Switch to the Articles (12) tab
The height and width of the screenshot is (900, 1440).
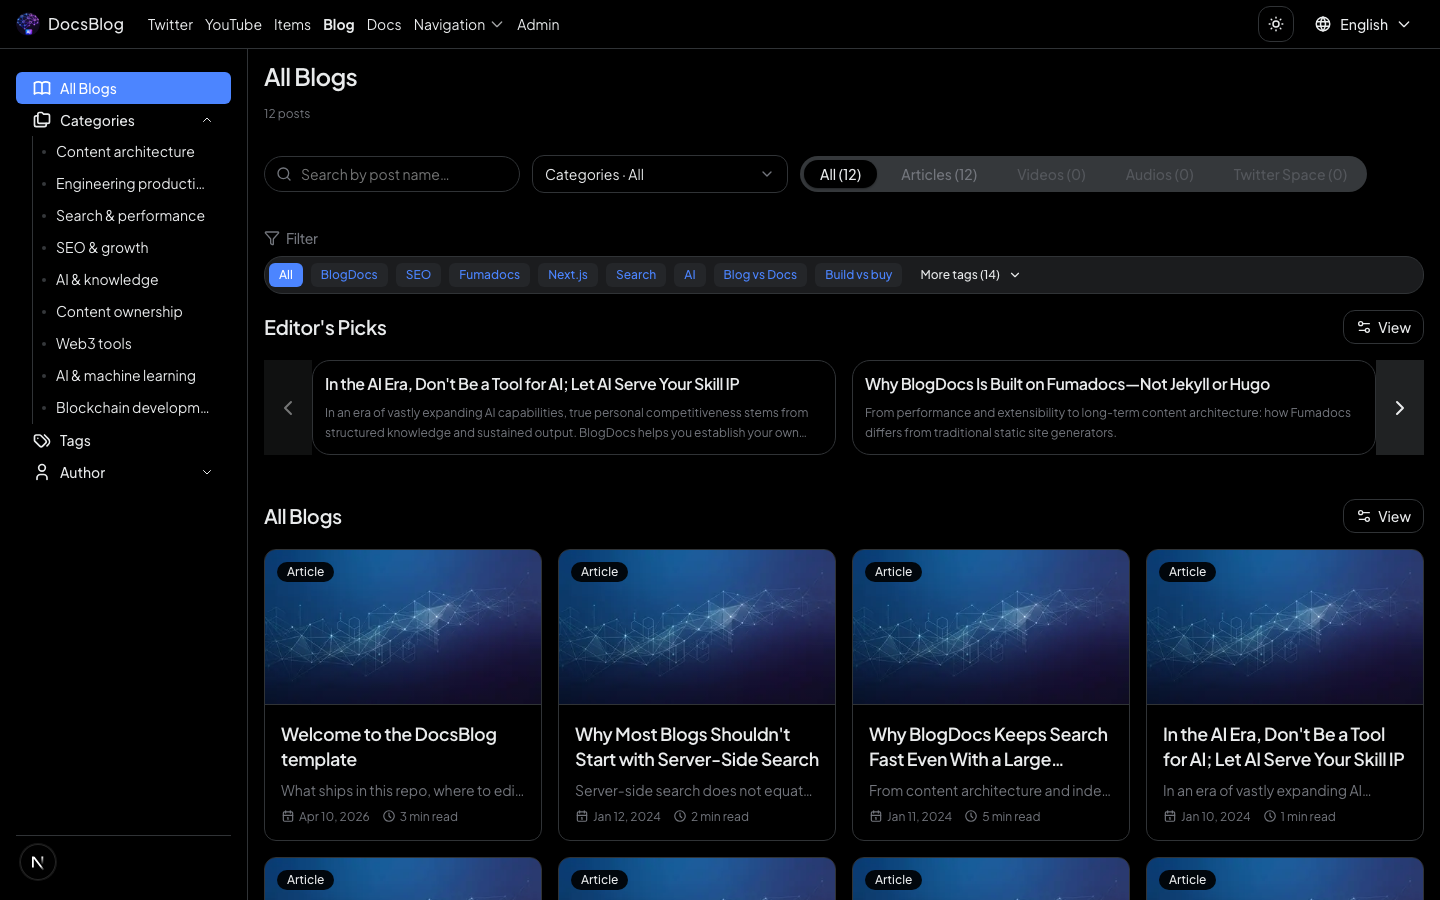938,175
